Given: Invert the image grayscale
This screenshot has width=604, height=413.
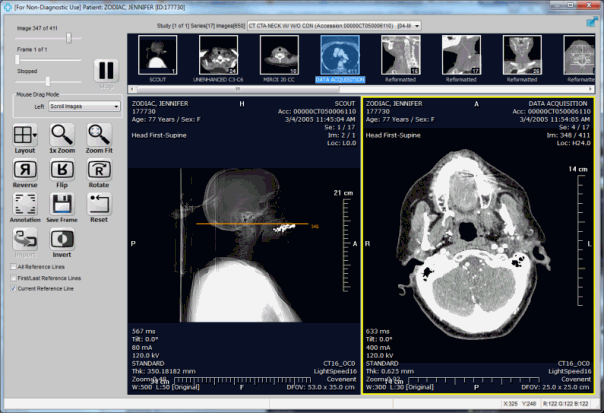Looking at the screenshot, I should click(62, 239).
